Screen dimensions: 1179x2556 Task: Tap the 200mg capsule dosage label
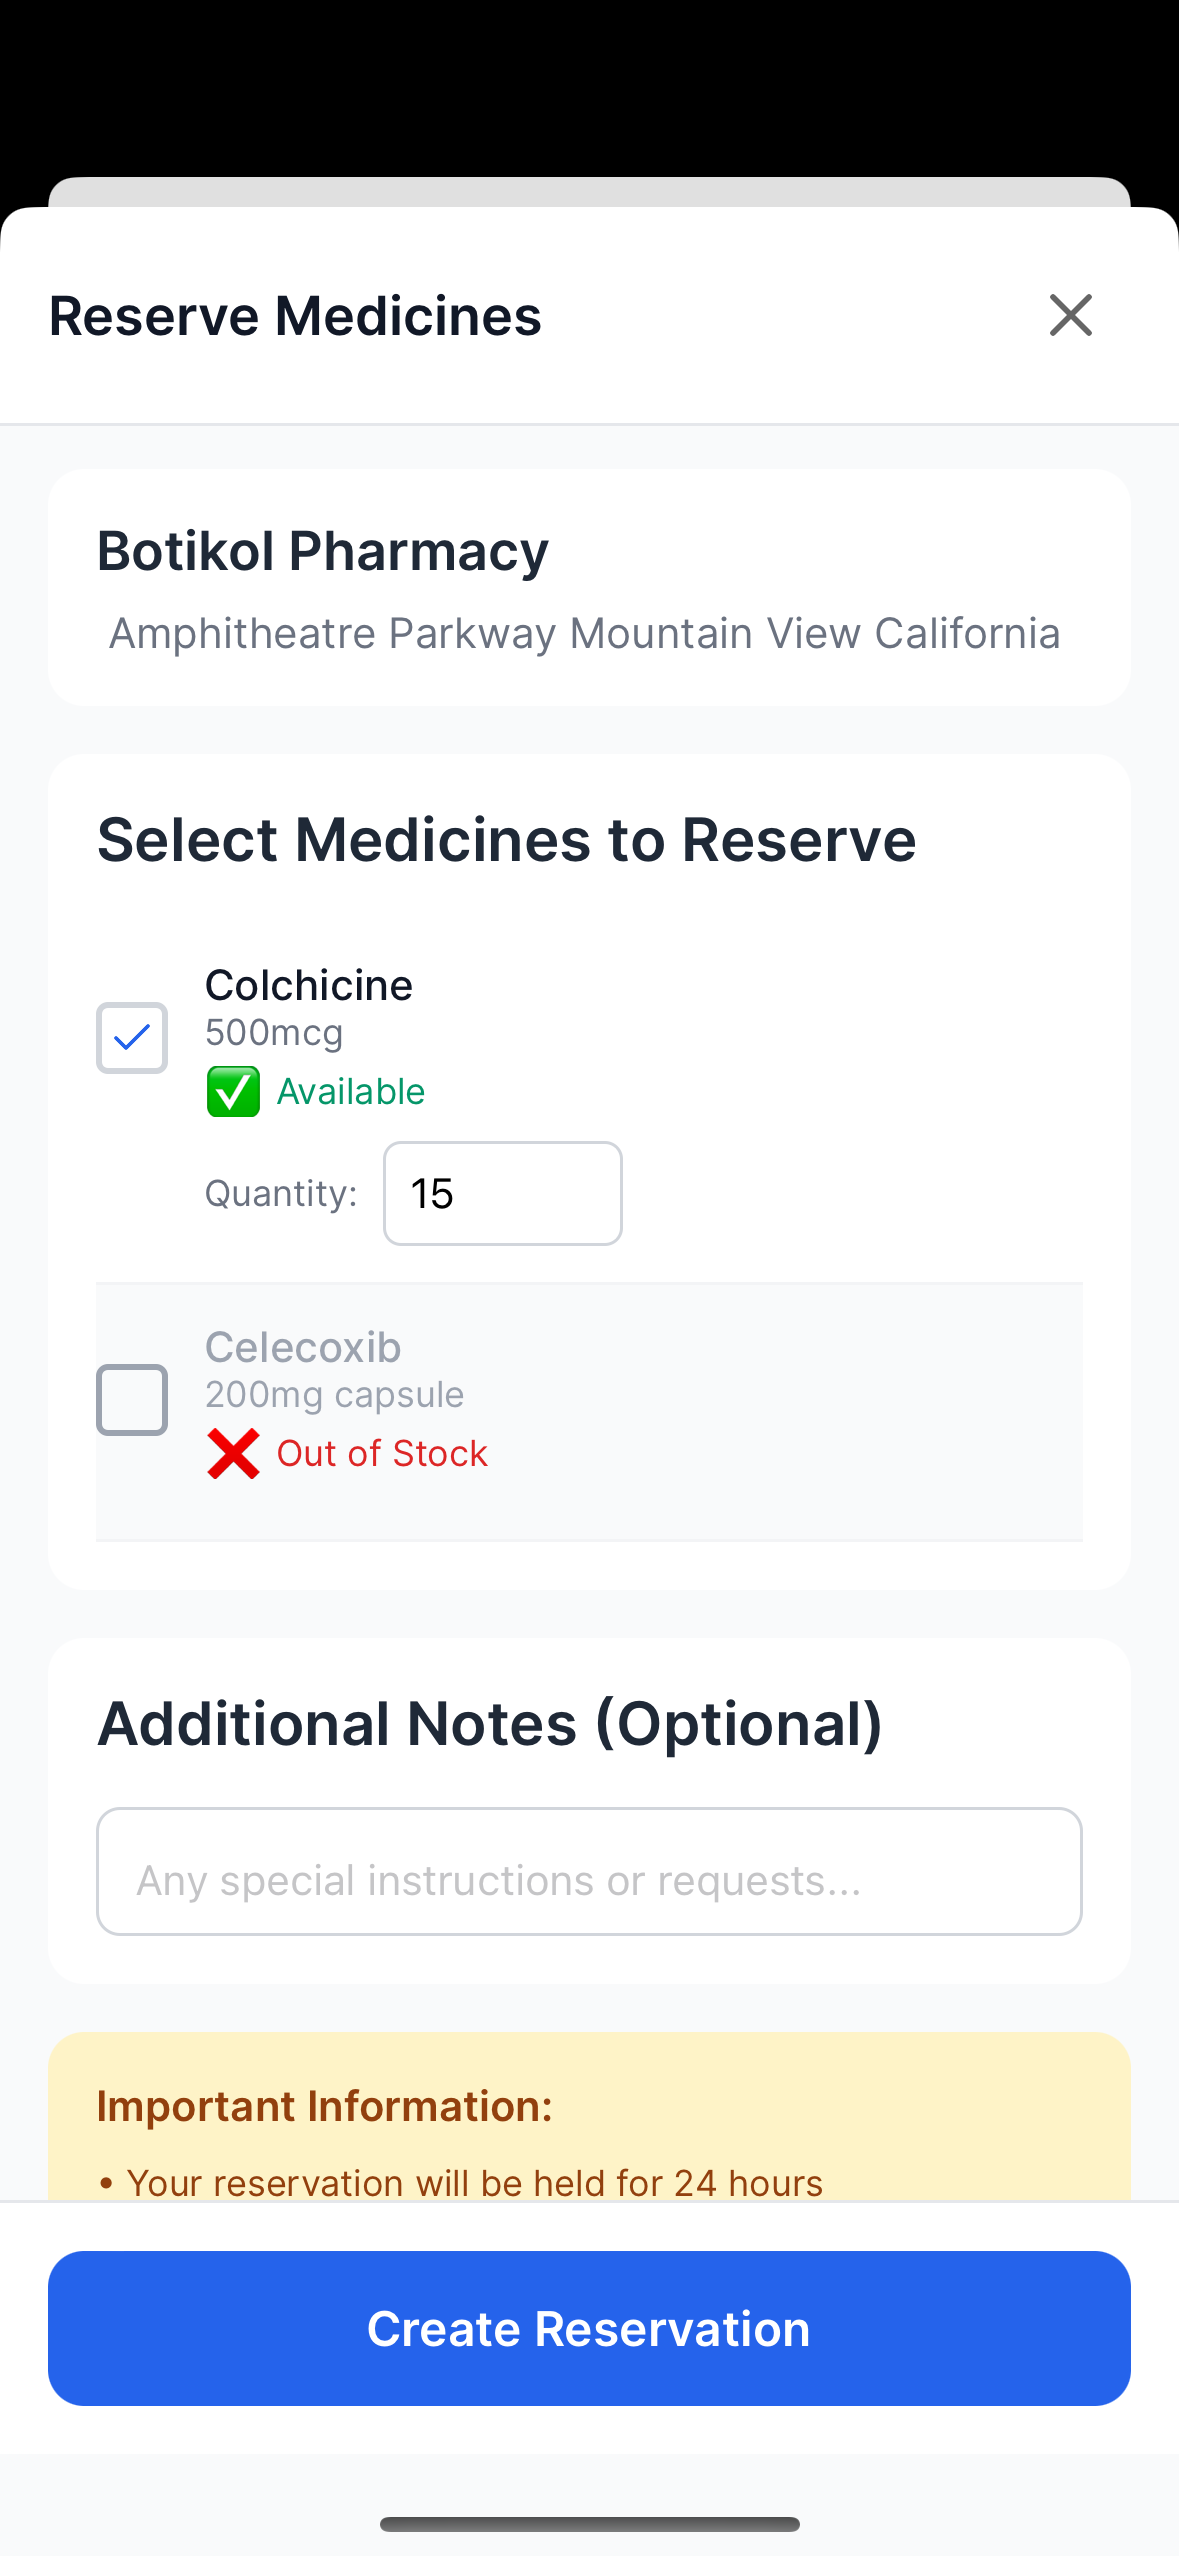(x=334, y=1394)
